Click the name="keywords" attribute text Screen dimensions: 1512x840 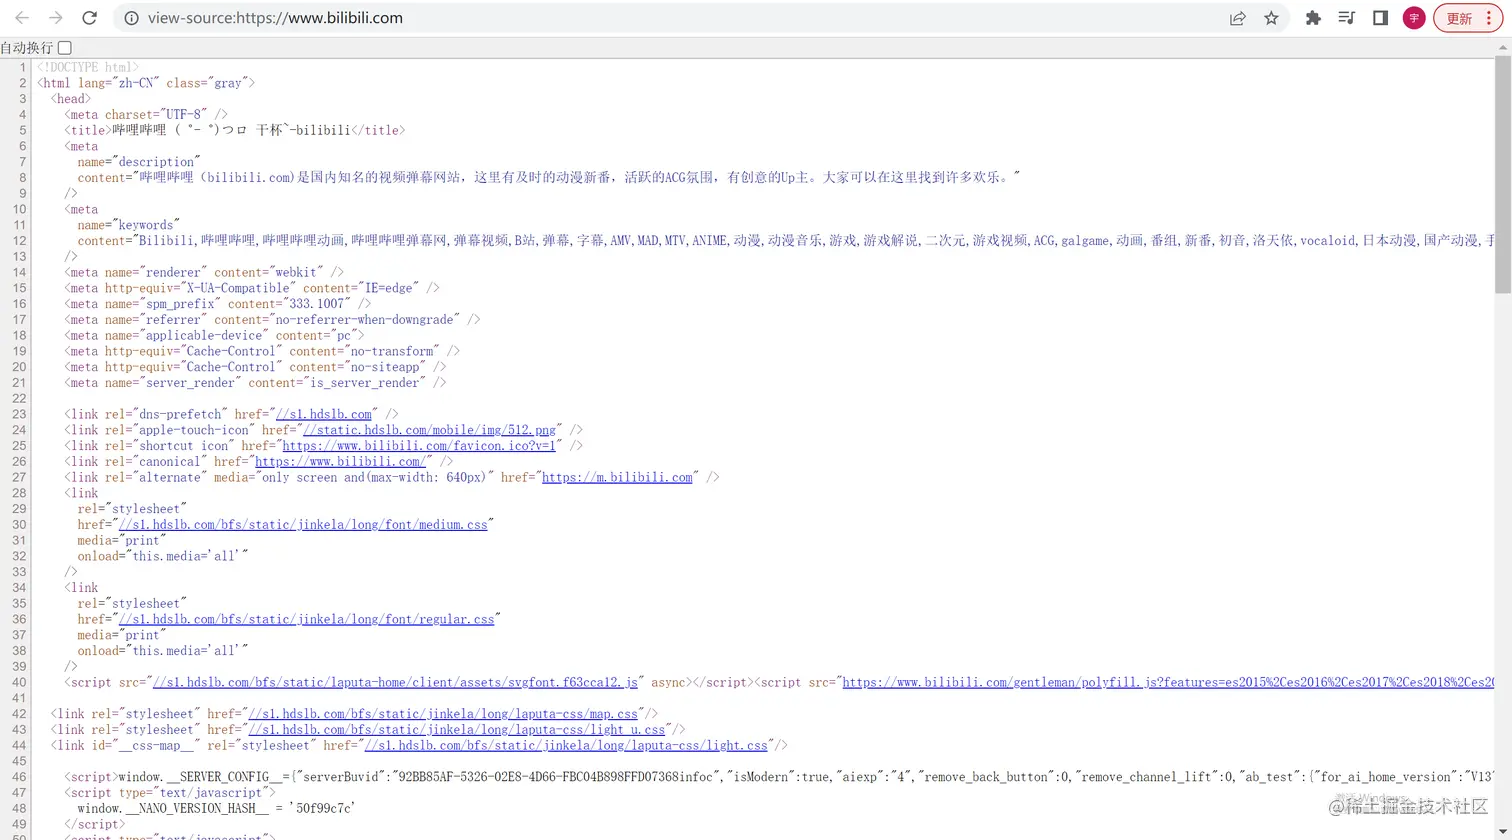129,225
